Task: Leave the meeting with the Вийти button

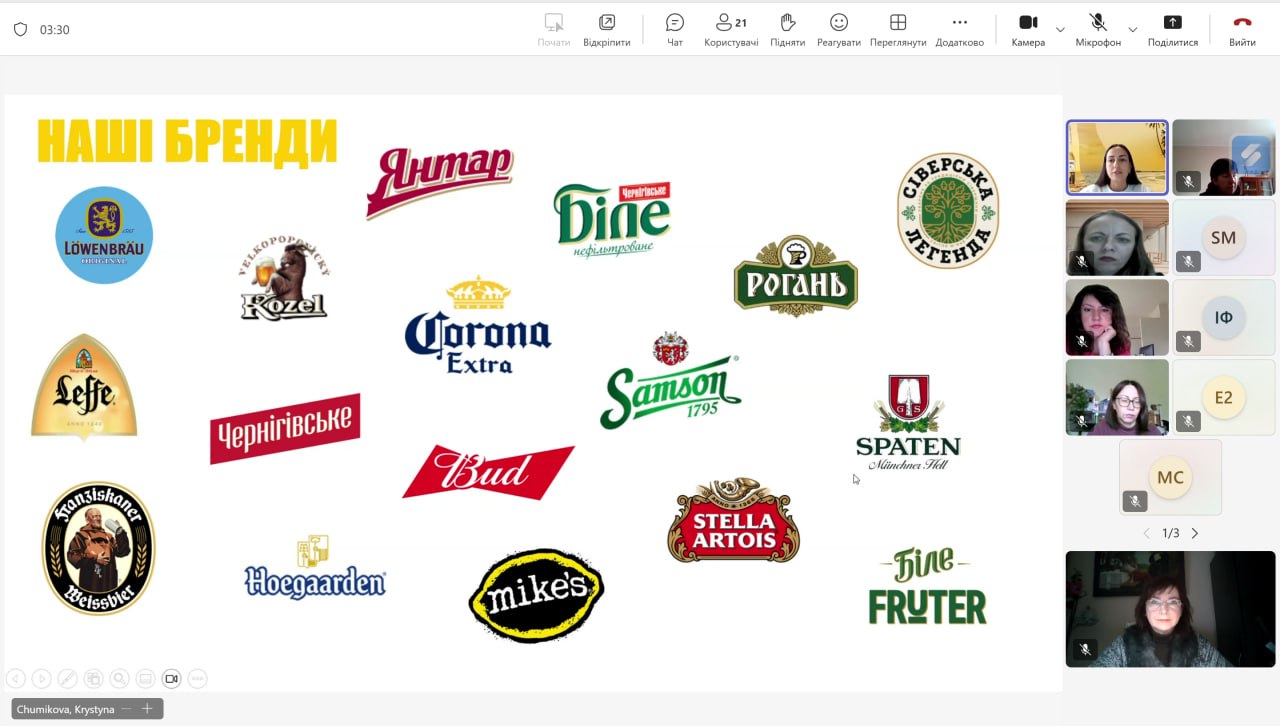Action: coord(1242,29)
